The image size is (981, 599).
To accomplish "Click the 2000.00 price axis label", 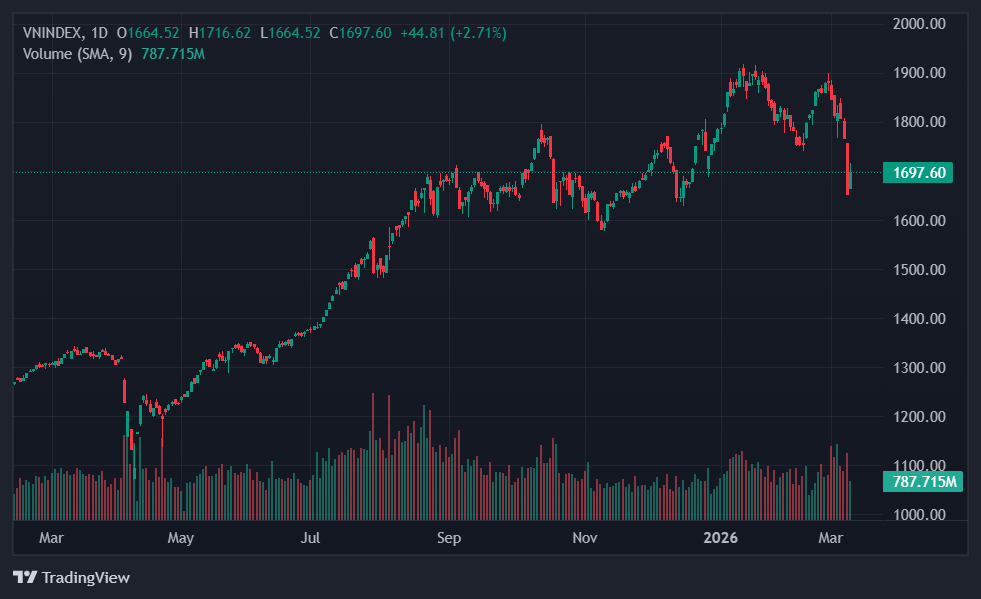I will pos(918,24).
